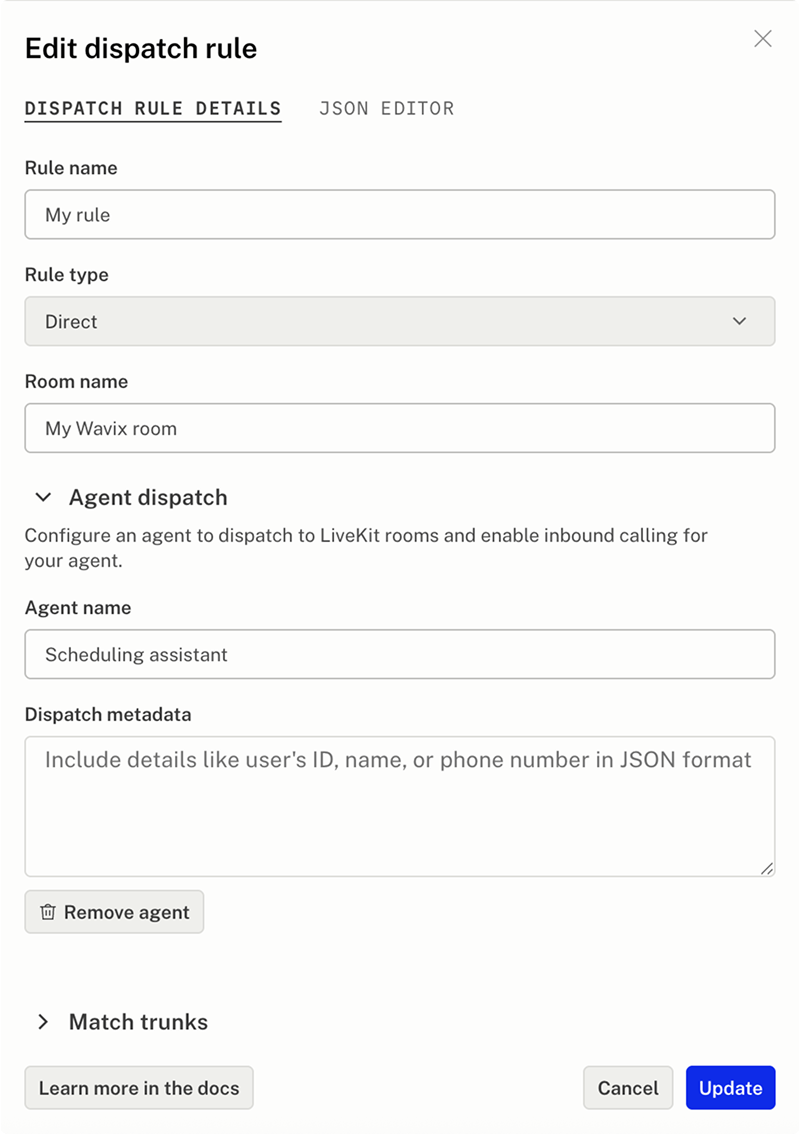This screenshot has width=800, height=1134.
Task: Click inside the Dispatch metadata text area
Action: [399, 806]
